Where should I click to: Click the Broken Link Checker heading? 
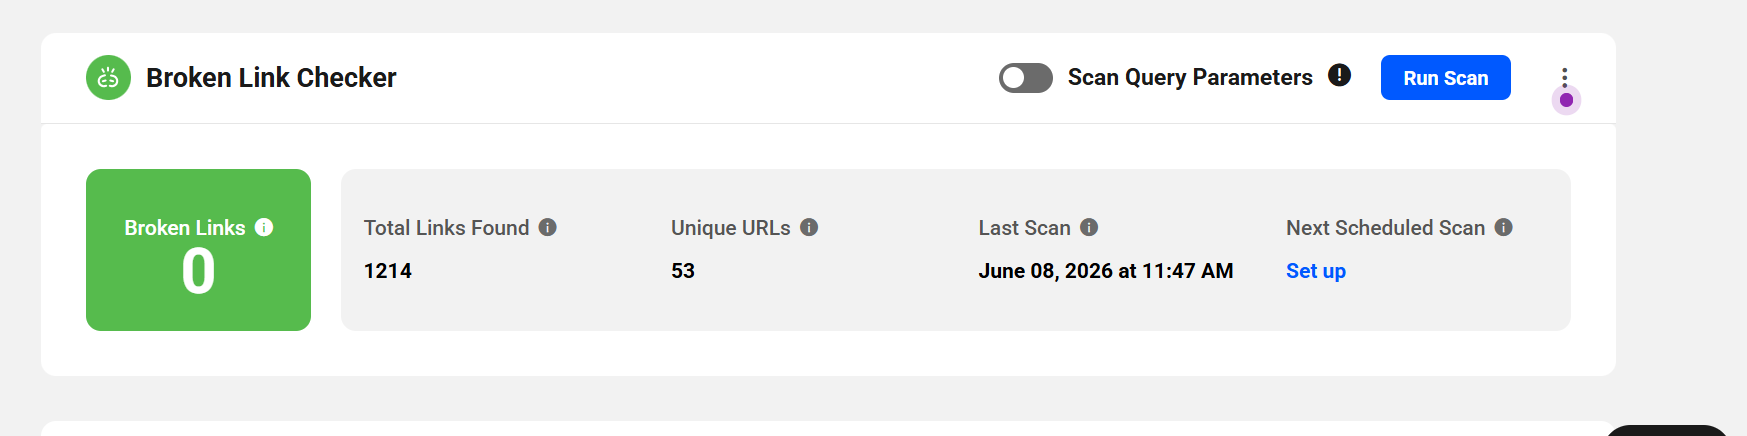[x=271, y=77]
